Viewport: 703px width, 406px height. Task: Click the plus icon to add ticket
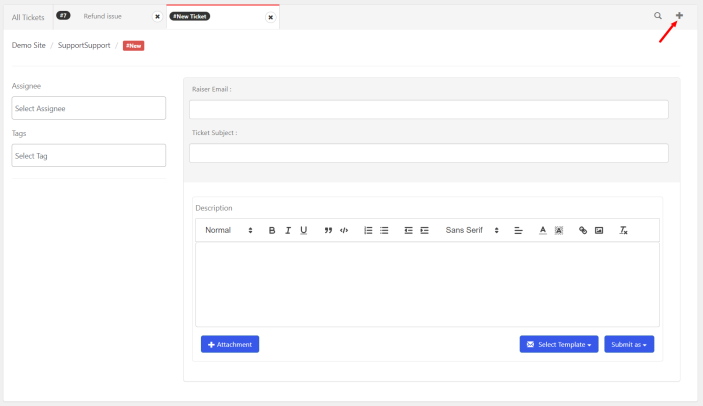coord(679,16)
